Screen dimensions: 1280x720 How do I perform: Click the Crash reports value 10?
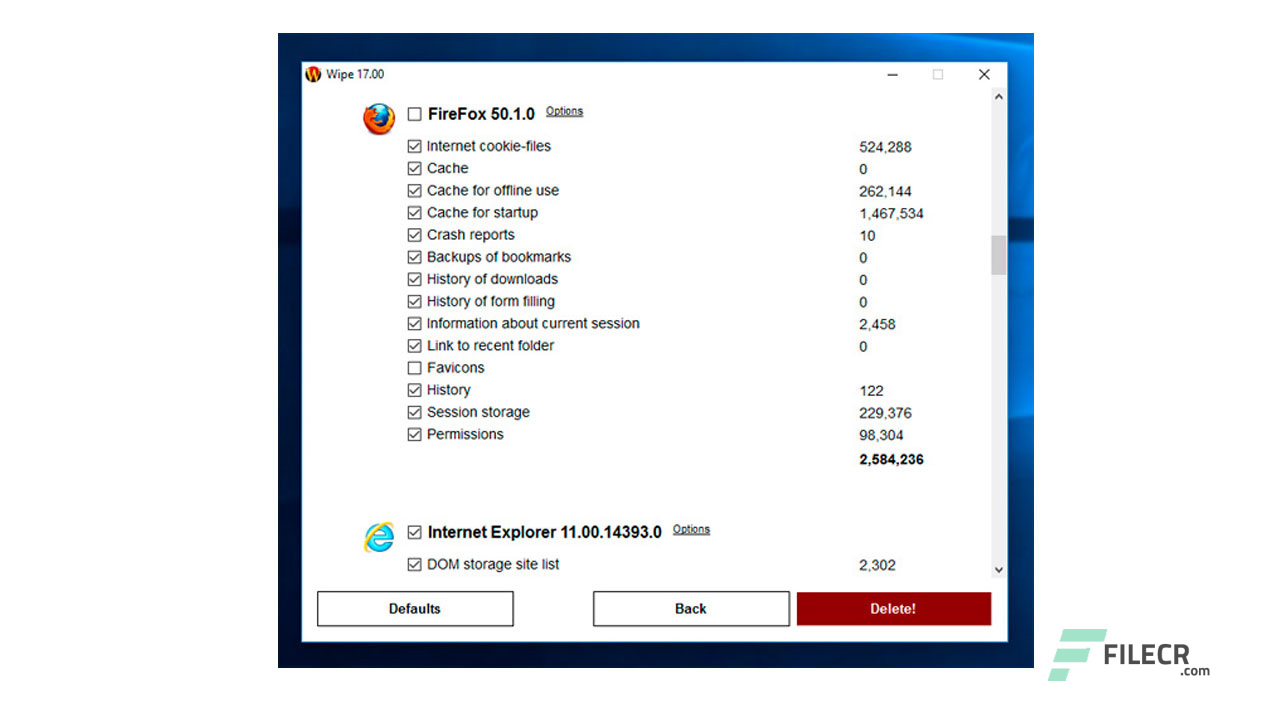coord(867,236)
